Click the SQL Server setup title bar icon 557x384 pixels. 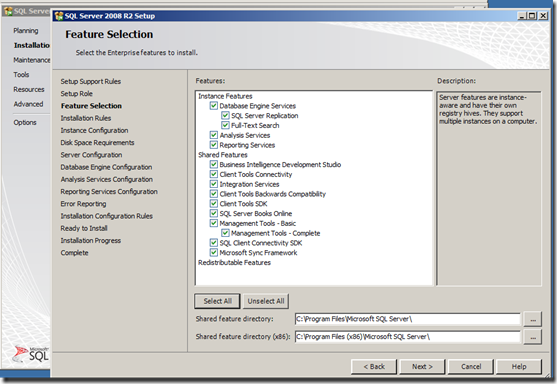point(59,16)
